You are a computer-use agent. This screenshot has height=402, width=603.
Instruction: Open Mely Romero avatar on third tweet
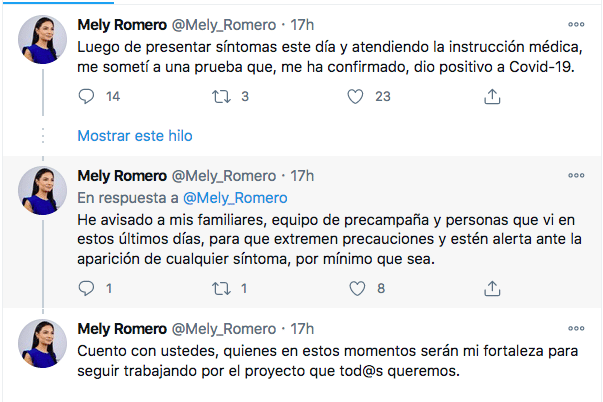(x=42, y=344)
